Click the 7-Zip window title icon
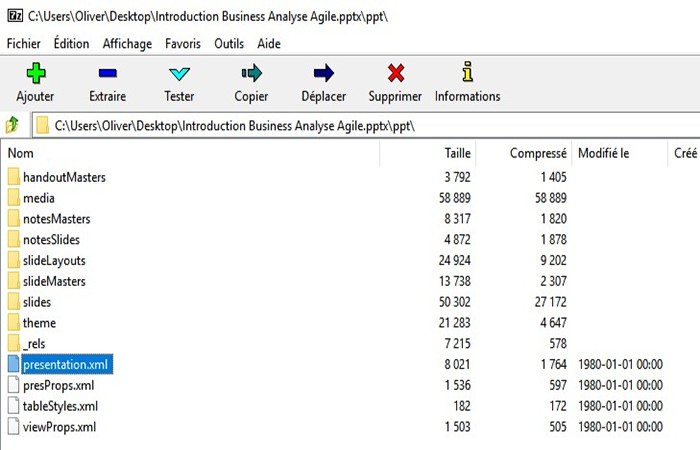Screen dimensions: 700x450 click(x=15, y=16)
